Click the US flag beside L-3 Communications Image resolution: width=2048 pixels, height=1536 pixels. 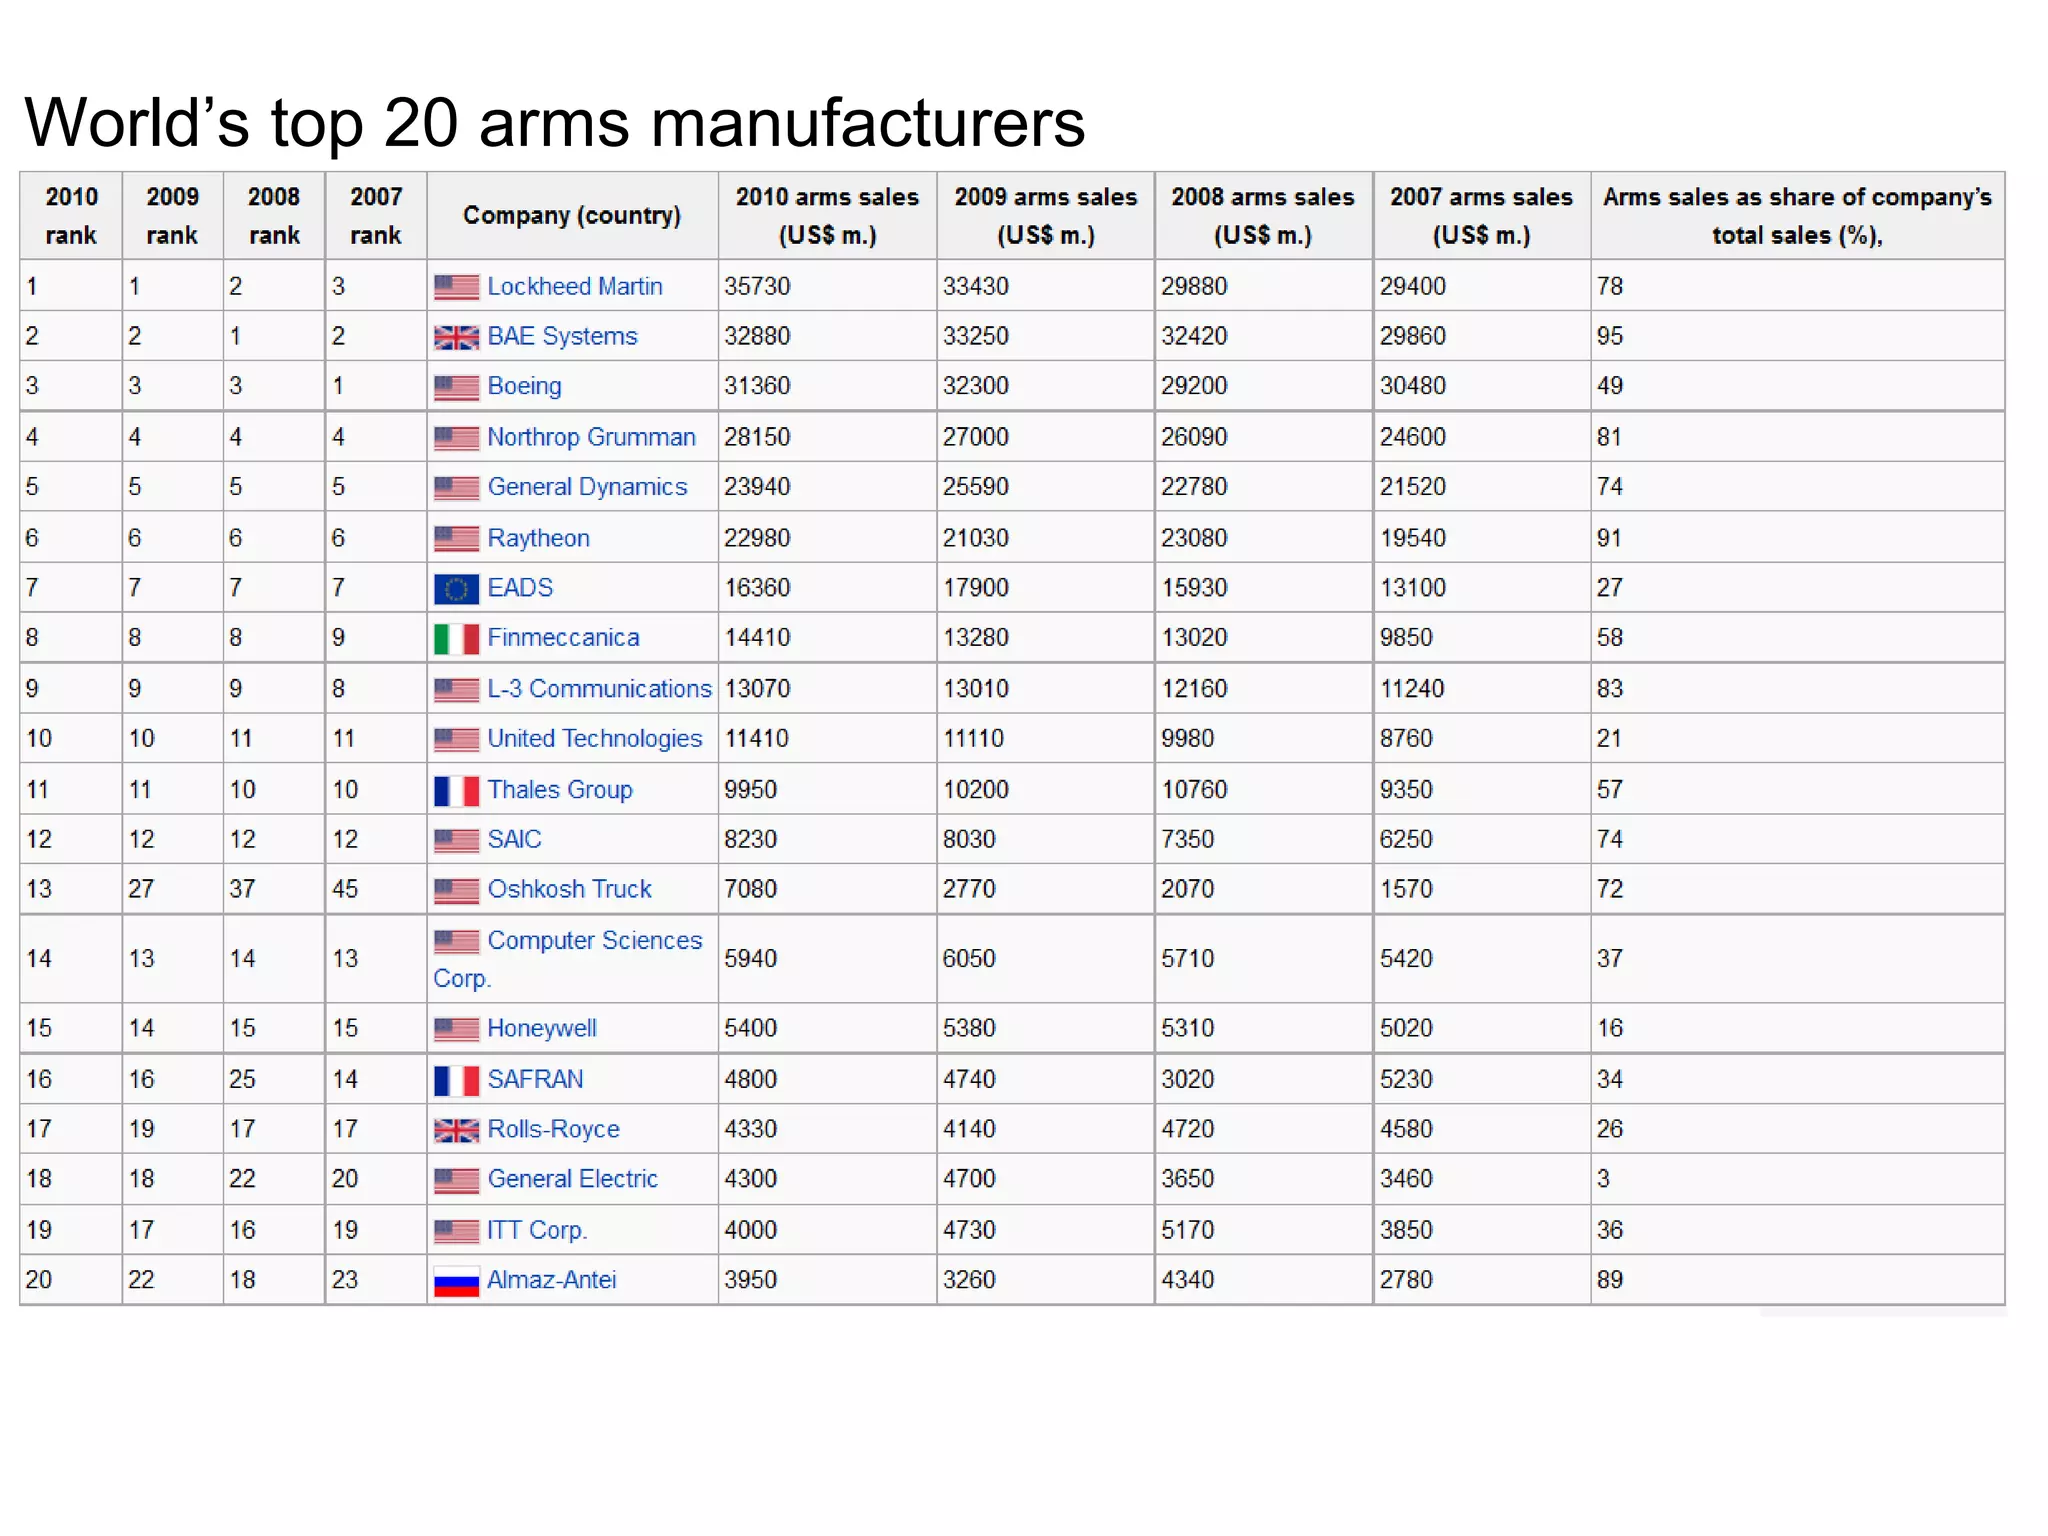tap(456, 690)
